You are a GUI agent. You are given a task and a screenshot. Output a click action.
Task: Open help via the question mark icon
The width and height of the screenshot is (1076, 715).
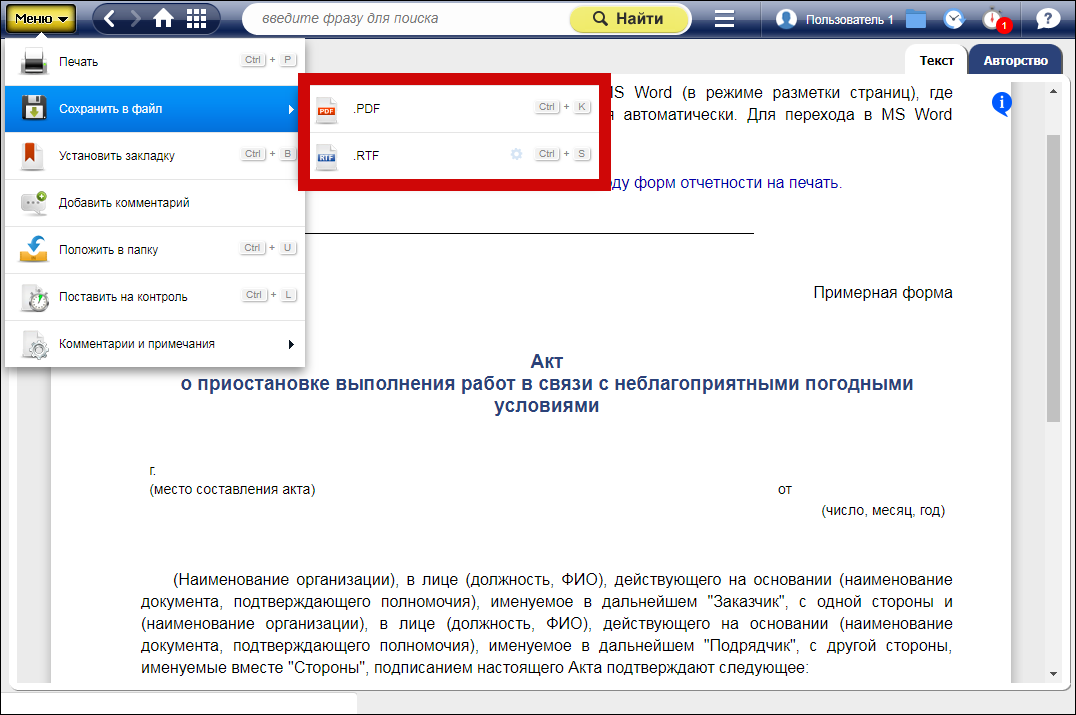(x=1048, y=19)
